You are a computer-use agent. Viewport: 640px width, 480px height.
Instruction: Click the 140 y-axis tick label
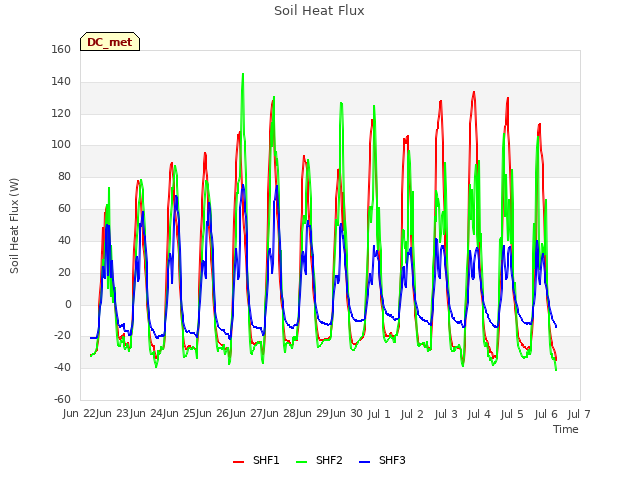[61, 82]
